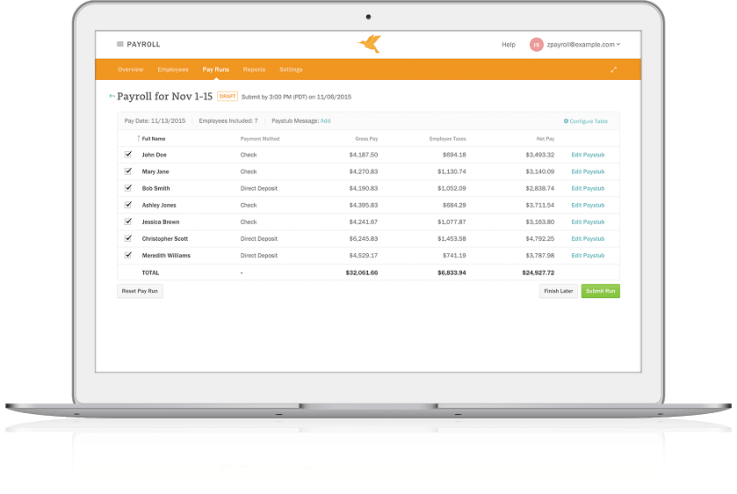
Task: Open the zpayroll@example.com account dropdown
Action: point(583,45)
